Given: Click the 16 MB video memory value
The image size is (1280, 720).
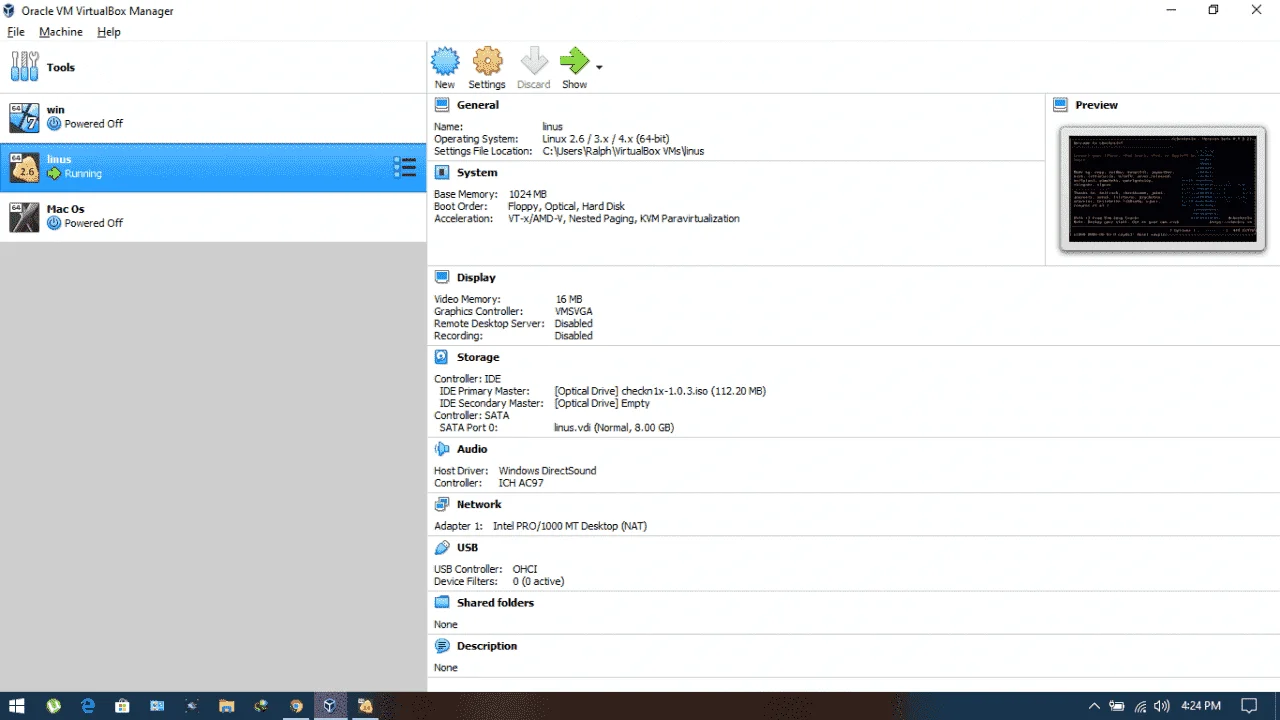Looking at the screenshot, I should (569, 299).
